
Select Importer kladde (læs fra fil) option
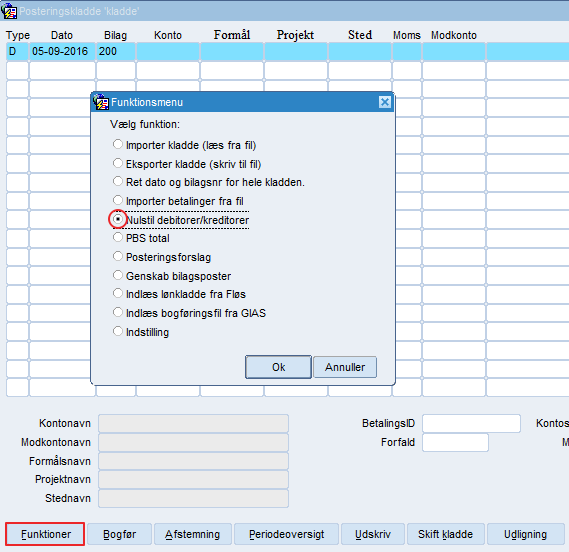pos(118,144)
